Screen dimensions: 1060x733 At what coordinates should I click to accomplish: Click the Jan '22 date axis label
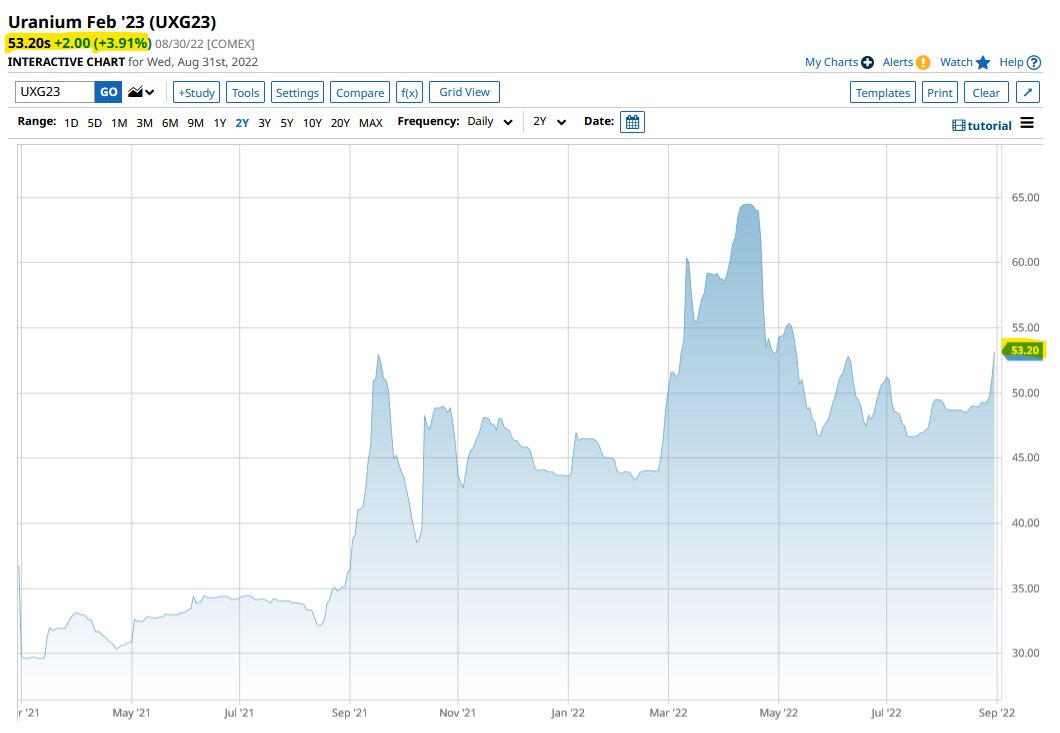pos(568,713)
